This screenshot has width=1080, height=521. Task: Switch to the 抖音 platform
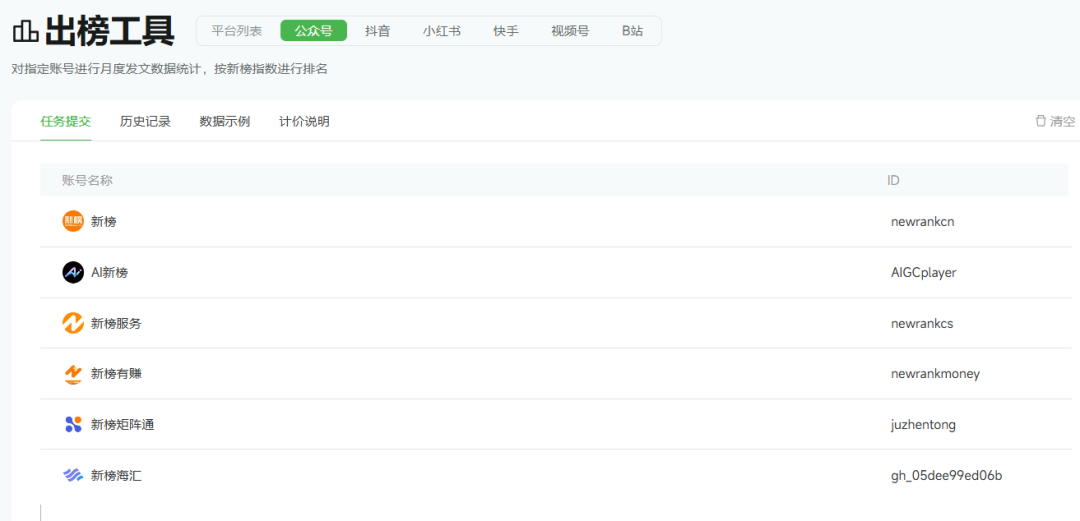click(378, 31)
